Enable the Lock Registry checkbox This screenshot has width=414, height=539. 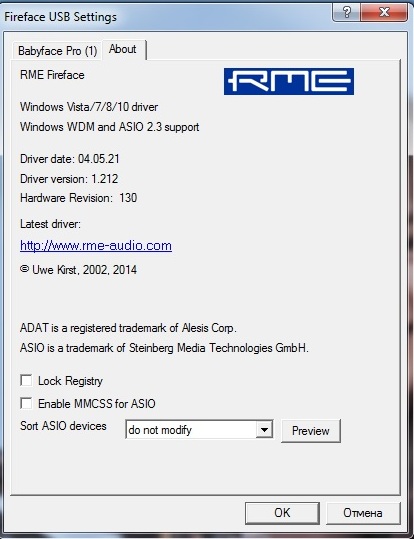[26, 381]
